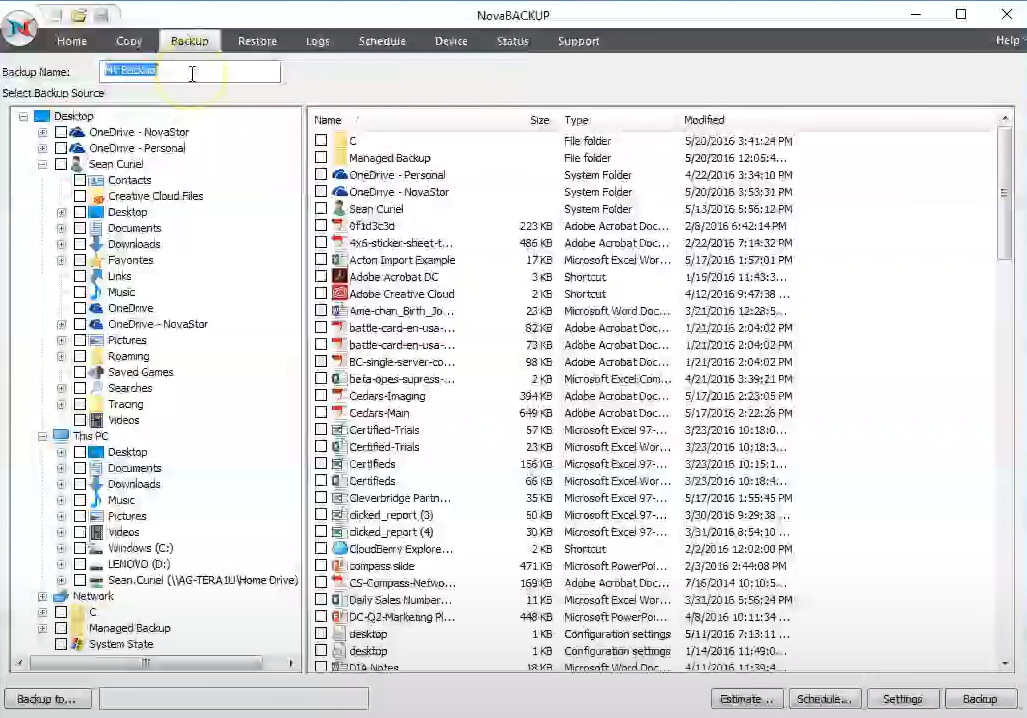
Task: Click the Contacts icon in tree
Action: point(96,180)
